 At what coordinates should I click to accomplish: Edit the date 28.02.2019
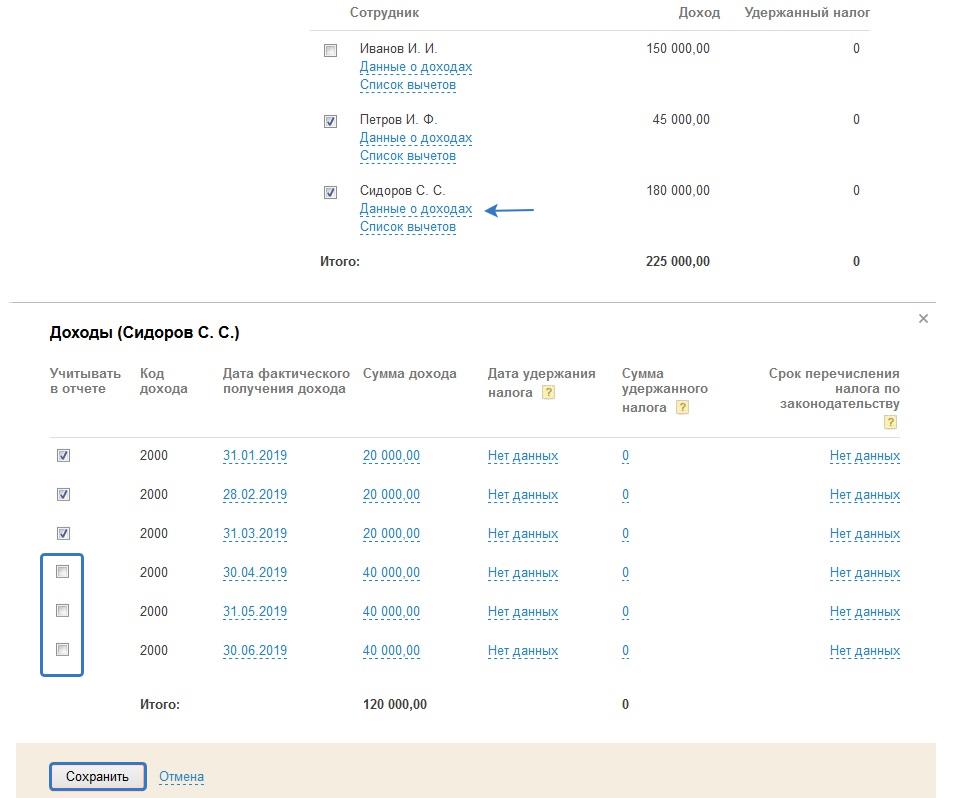tap(254, 495)
